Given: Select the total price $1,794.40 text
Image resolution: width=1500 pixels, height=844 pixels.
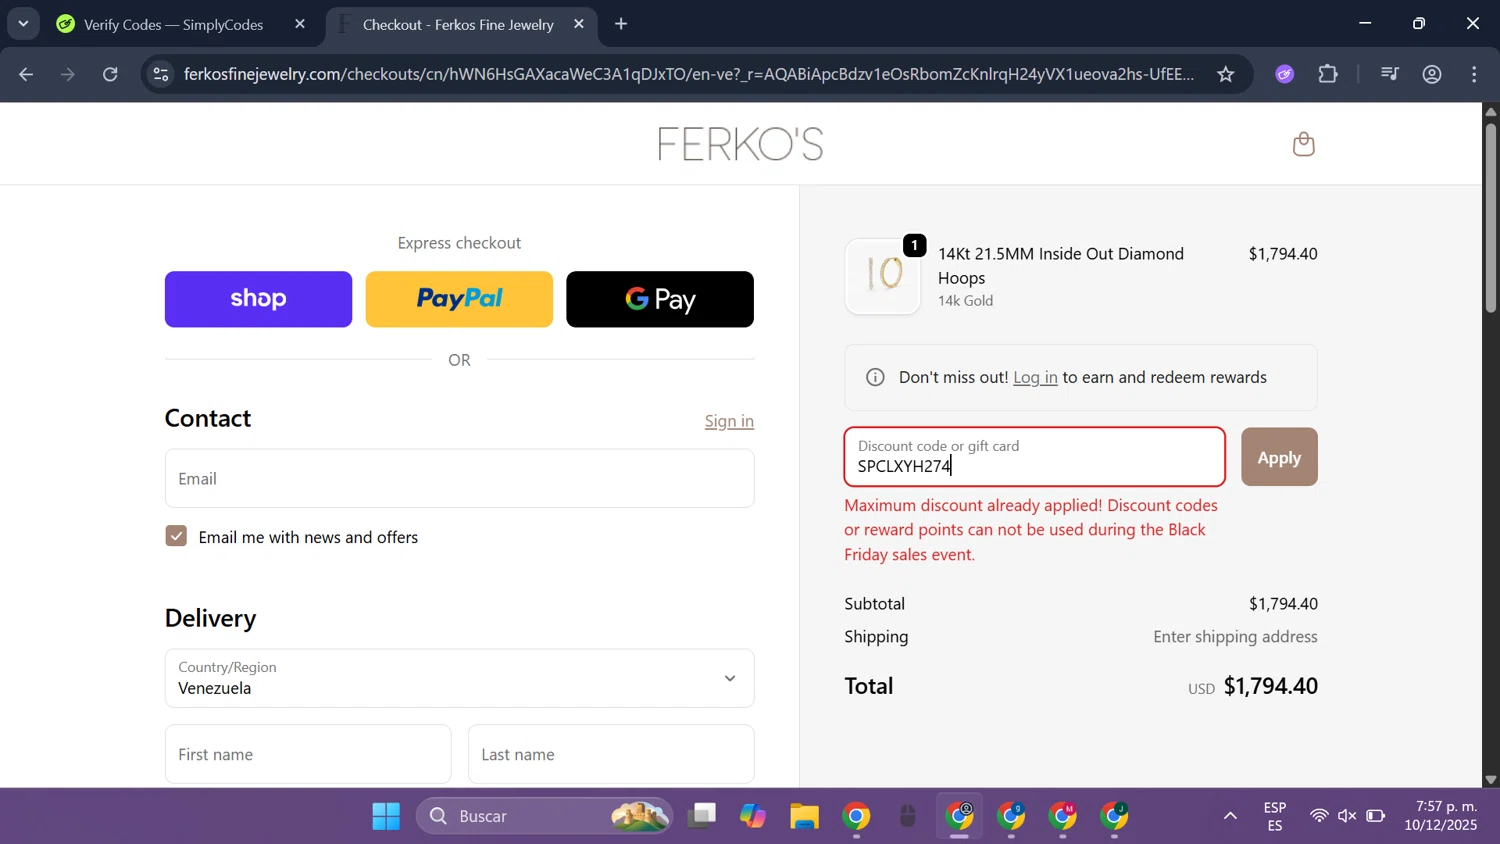Looking at the screenshot, I should click(x=1271, y=686).
